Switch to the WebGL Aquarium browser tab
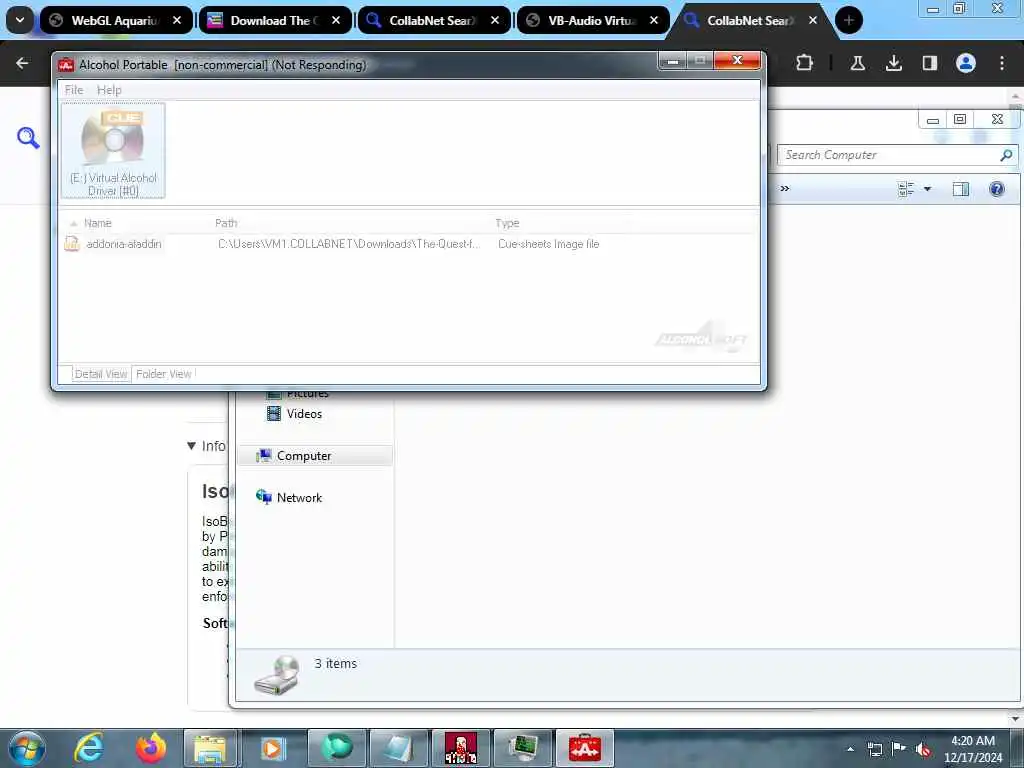 click(116, 20)
